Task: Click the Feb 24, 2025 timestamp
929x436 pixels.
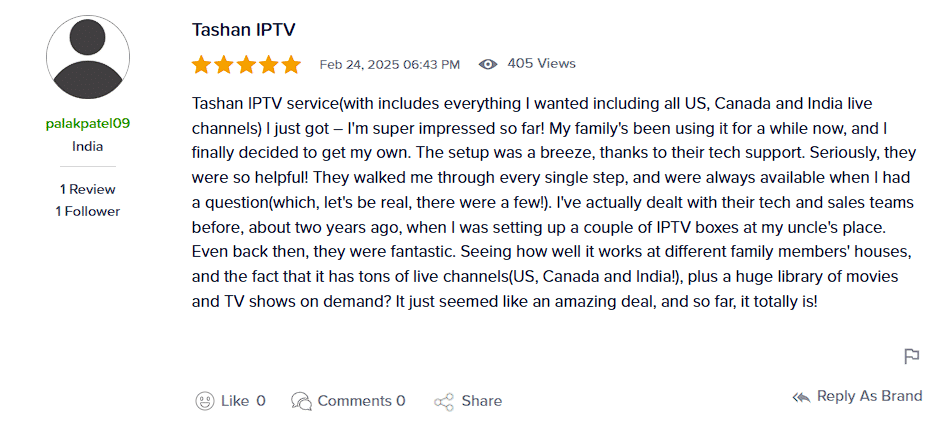Action: tap(390, 64)
